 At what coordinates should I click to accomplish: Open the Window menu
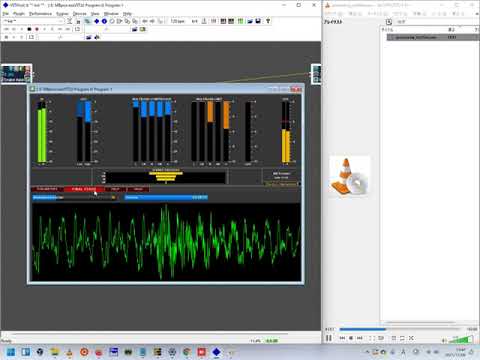[111, 14]
